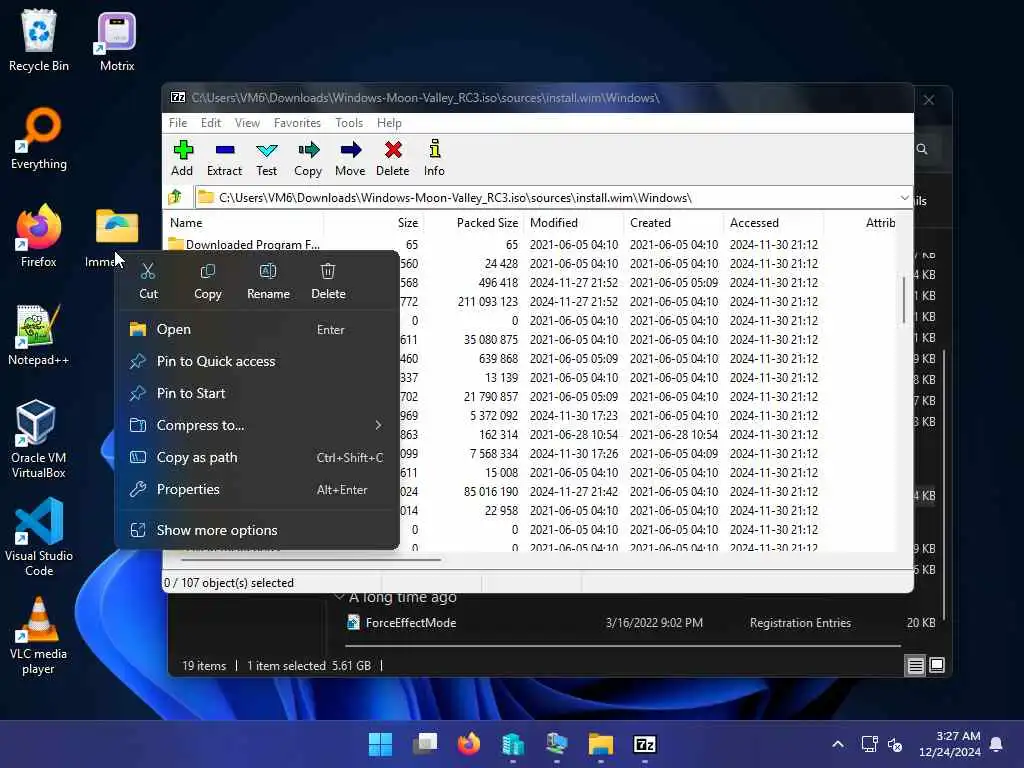Viewport: 1024px width, 768px height.
Task: Select Cut icon in context menu
Action: (x=148, y=281)
